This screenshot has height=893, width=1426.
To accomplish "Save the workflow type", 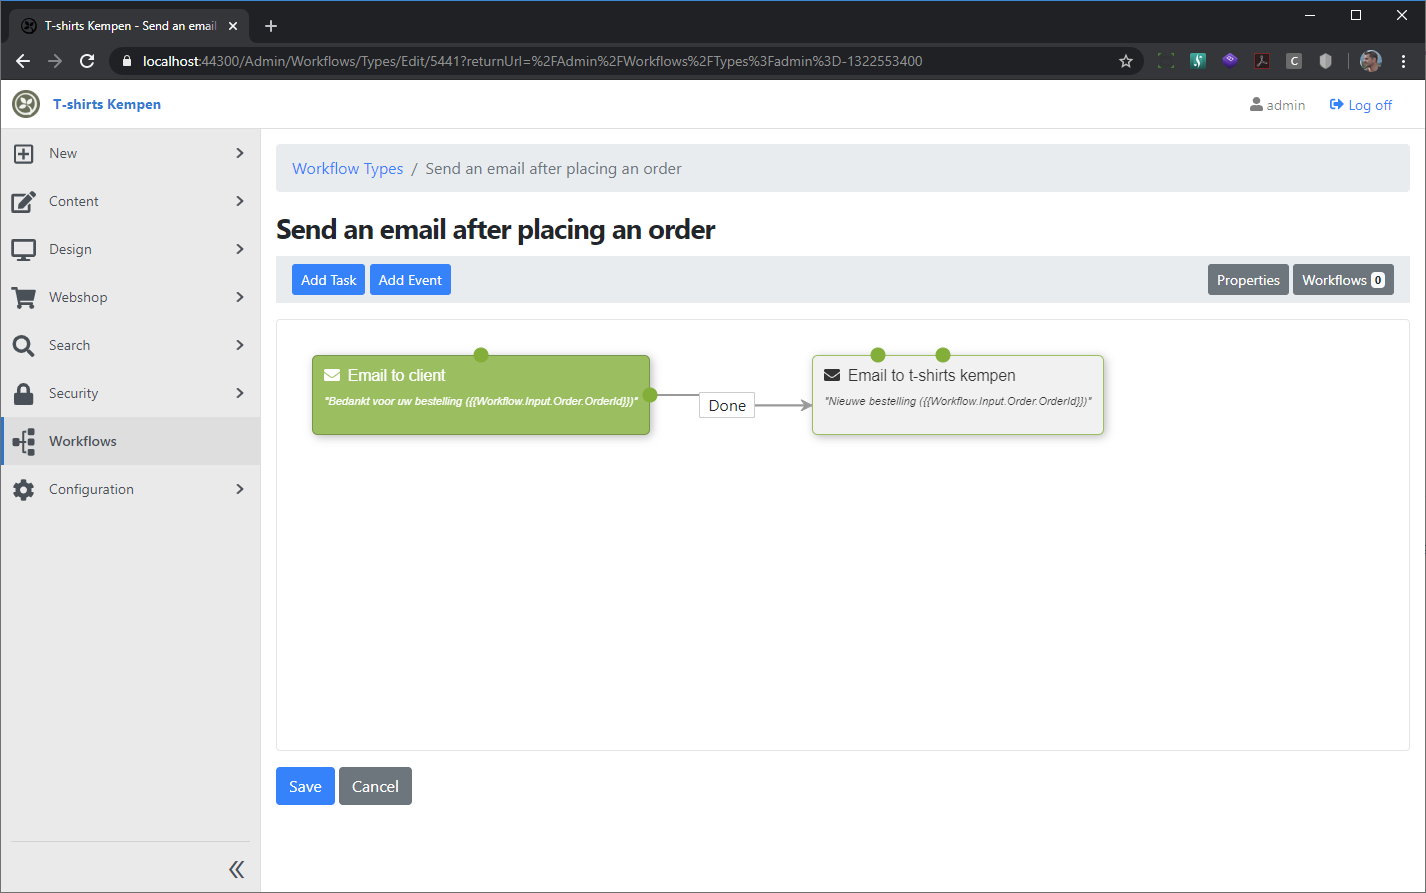I will (x=305, y=786).
